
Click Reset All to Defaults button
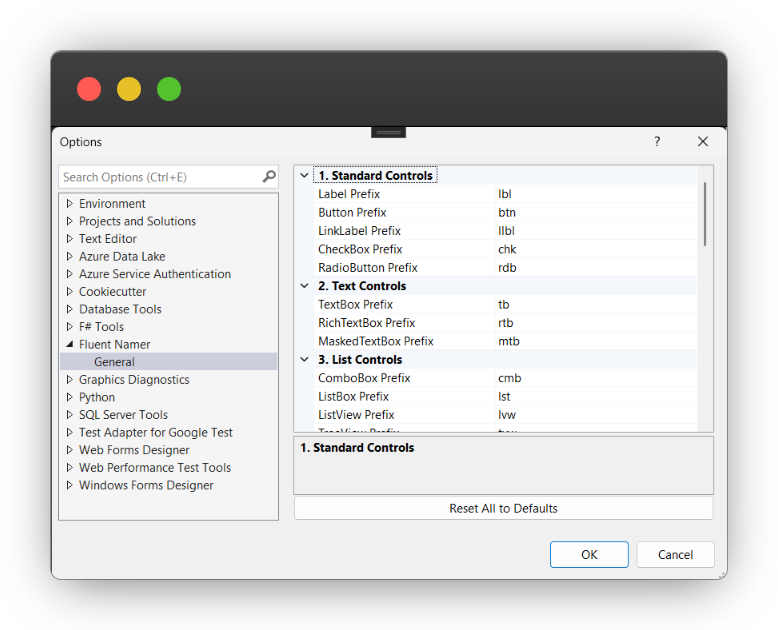coord(503,508)
